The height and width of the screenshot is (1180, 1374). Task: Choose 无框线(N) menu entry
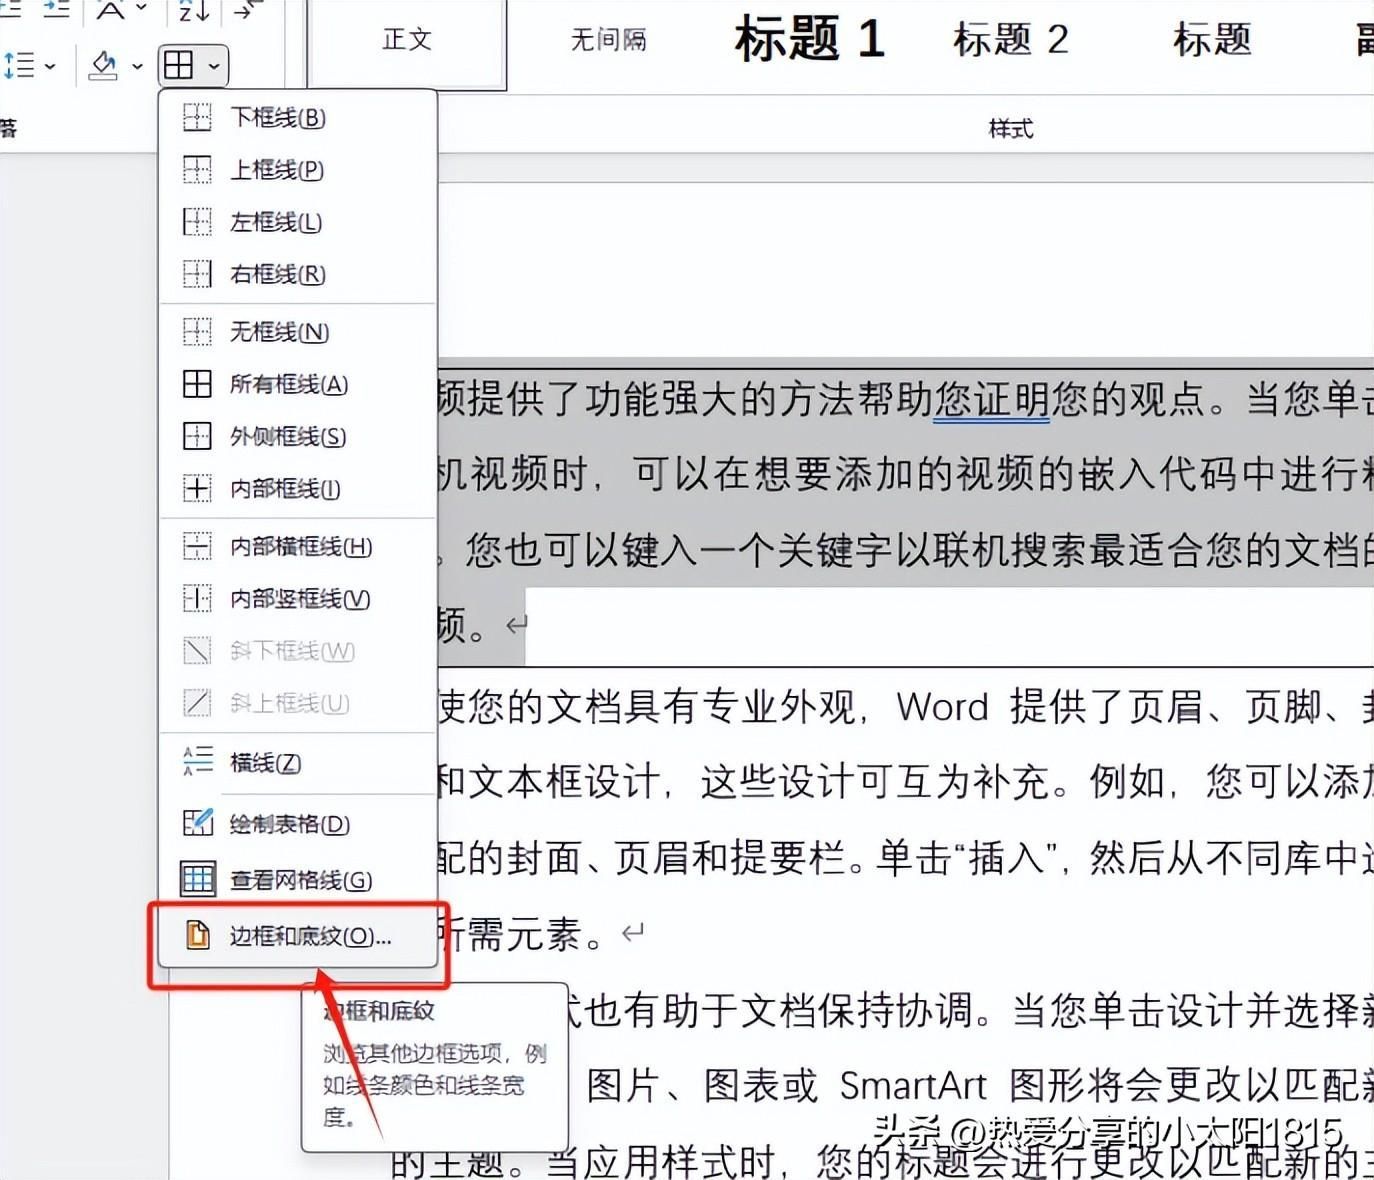pos(298,332)
